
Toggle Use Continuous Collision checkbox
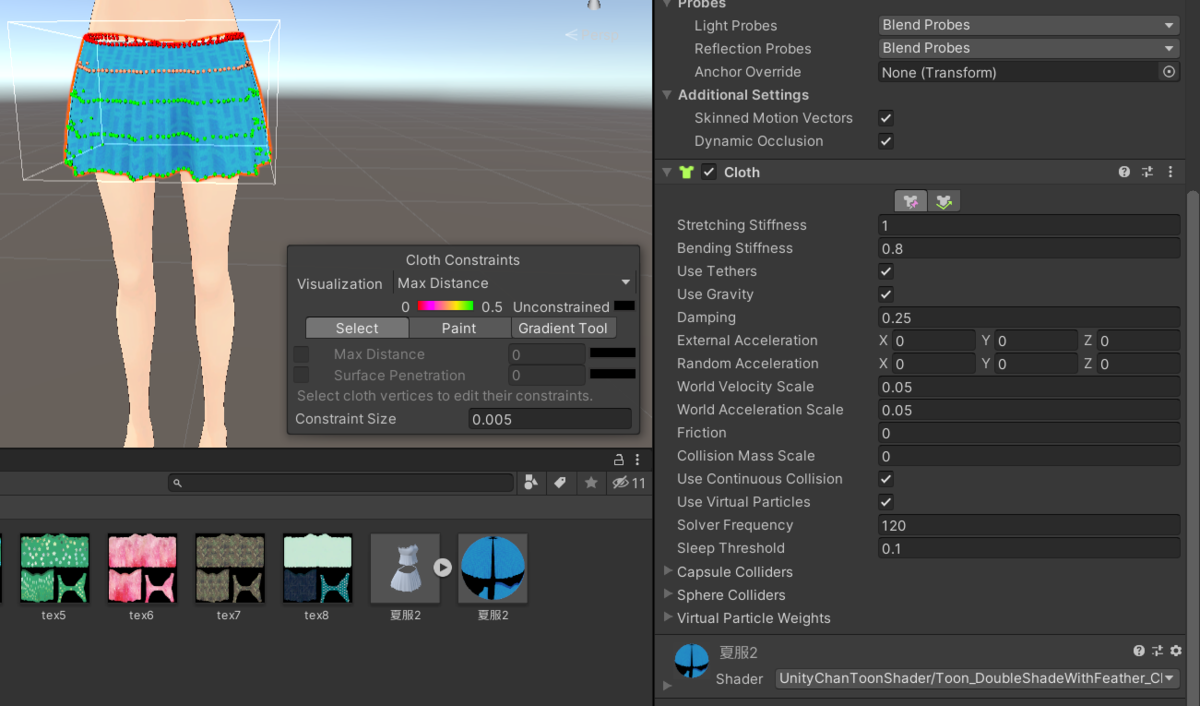(x=886, y=479)
